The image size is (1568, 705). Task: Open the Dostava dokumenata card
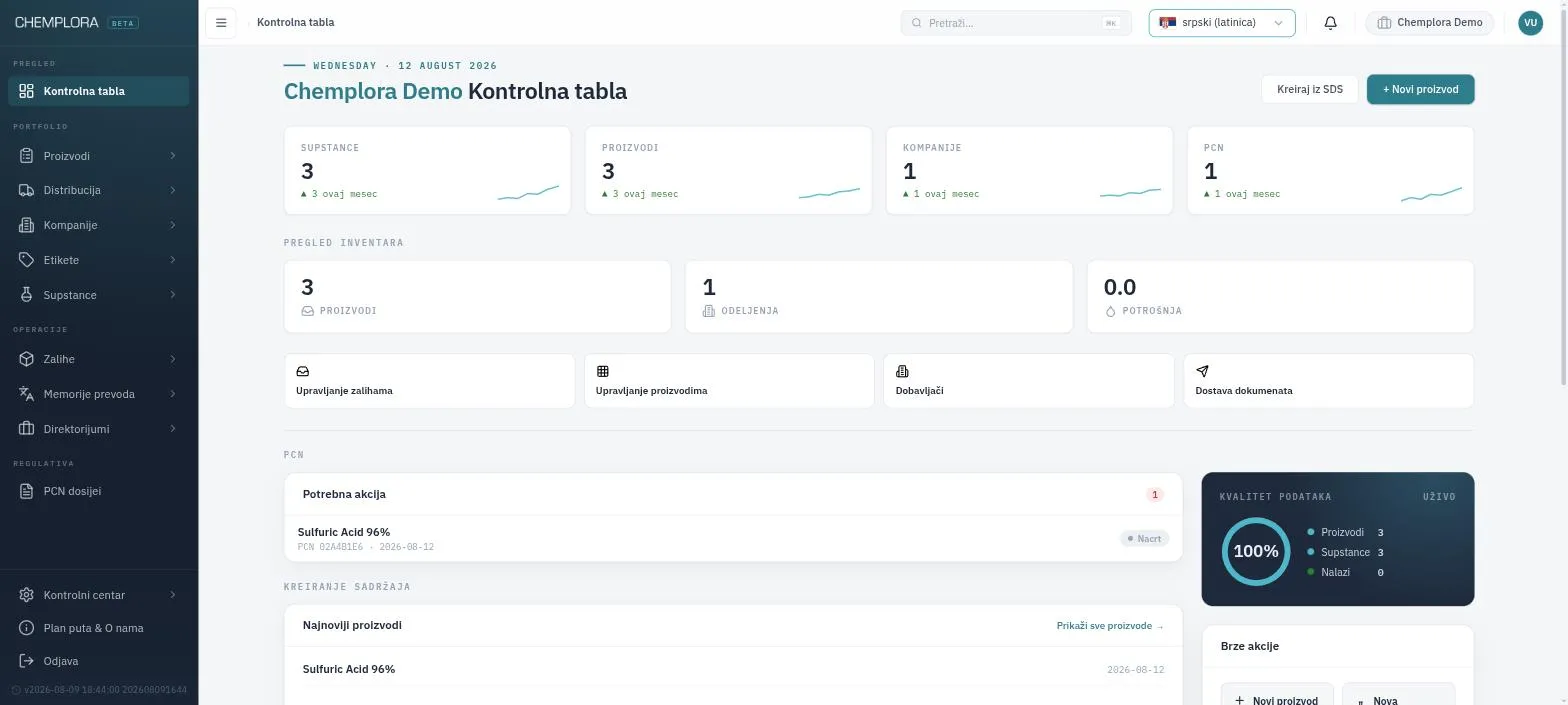click(x=1329, y=381)
